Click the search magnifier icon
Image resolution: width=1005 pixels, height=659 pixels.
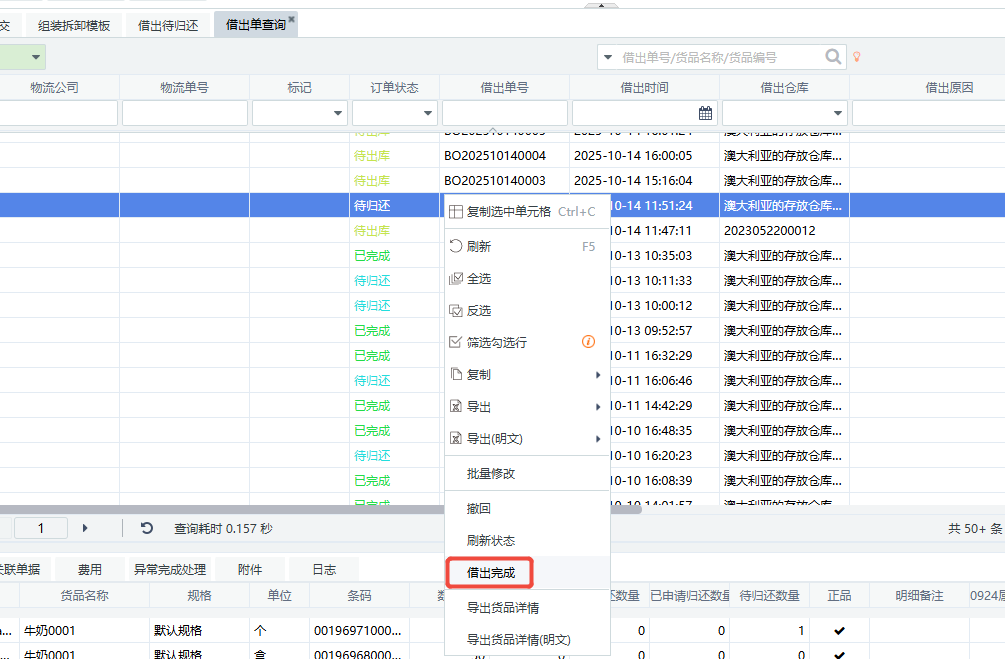[x=833, y=58]
